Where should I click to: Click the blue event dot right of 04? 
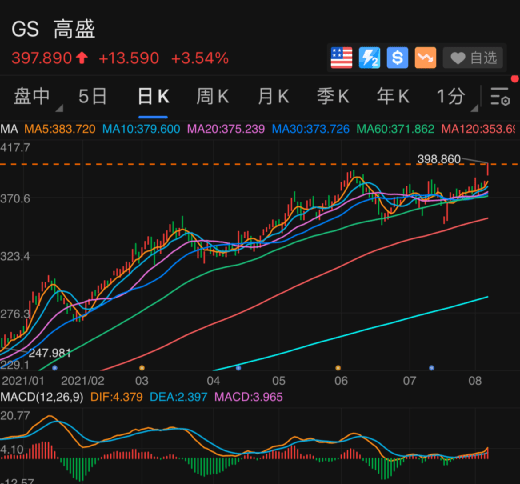[x=238, y=368]
